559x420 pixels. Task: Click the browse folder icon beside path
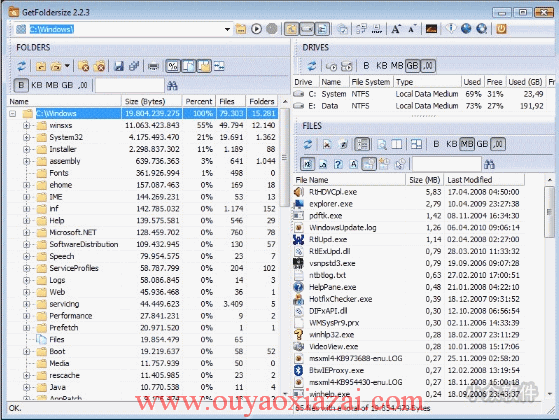tap(241, 29)
